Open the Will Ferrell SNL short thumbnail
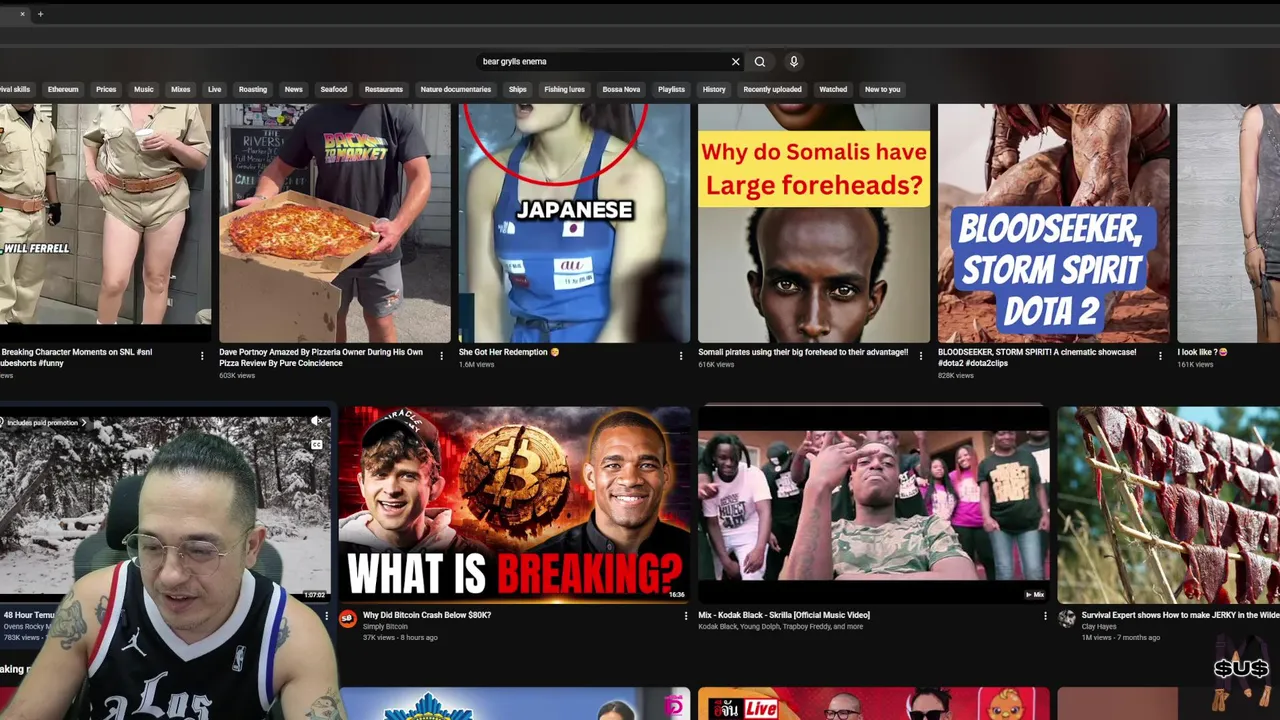 105,222
